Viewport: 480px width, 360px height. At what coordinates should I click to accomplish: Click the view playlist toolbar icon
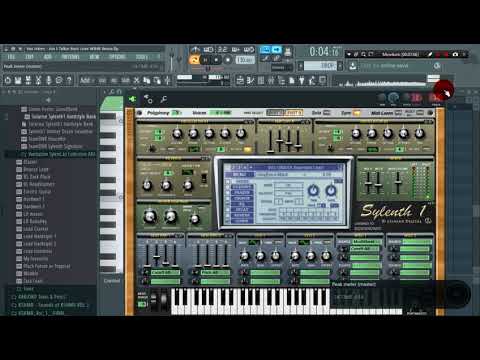coord(240,80)
